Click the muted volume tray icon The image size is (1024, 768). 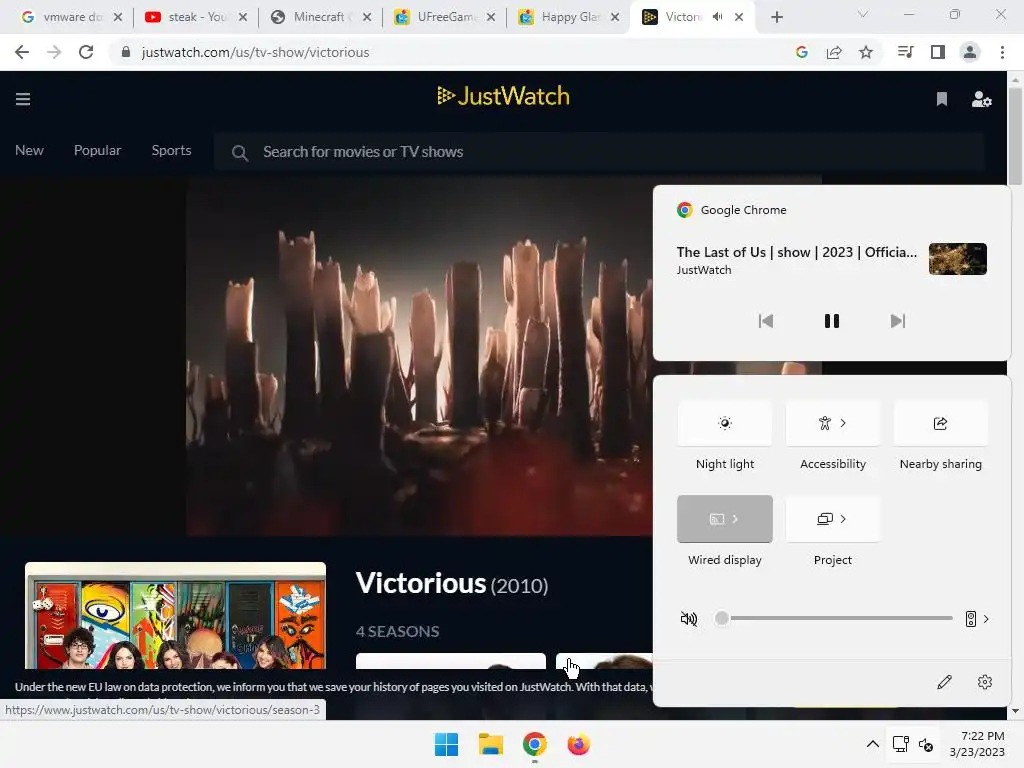[925, 744]
